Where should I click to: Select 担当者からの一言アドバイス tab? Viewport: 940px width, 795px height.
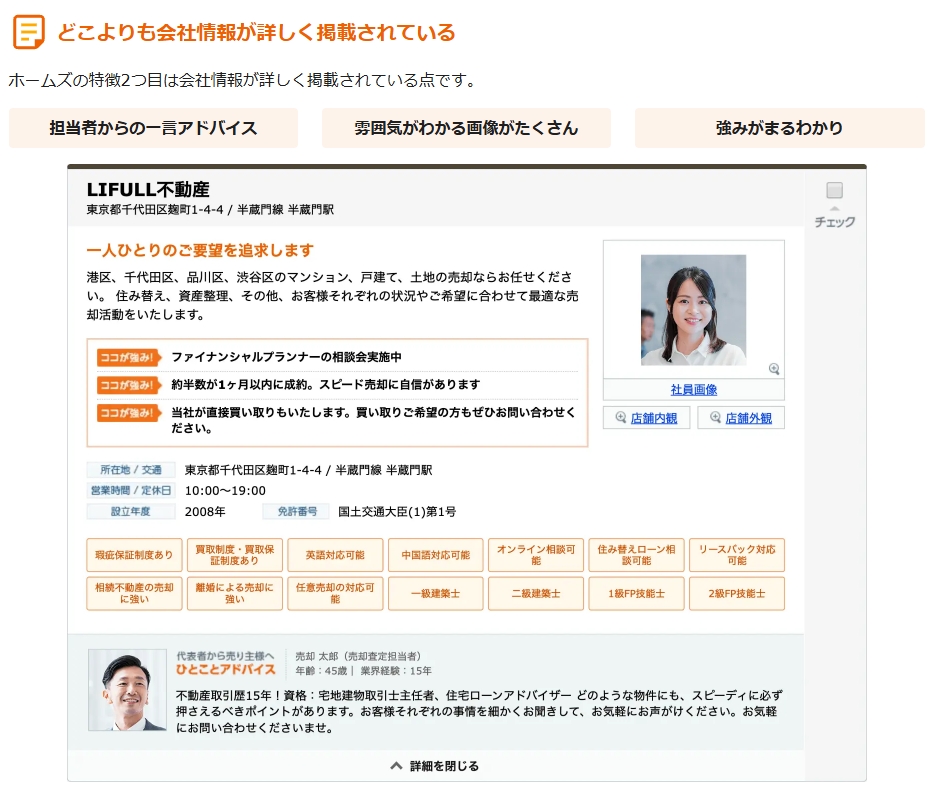(153, 128)
